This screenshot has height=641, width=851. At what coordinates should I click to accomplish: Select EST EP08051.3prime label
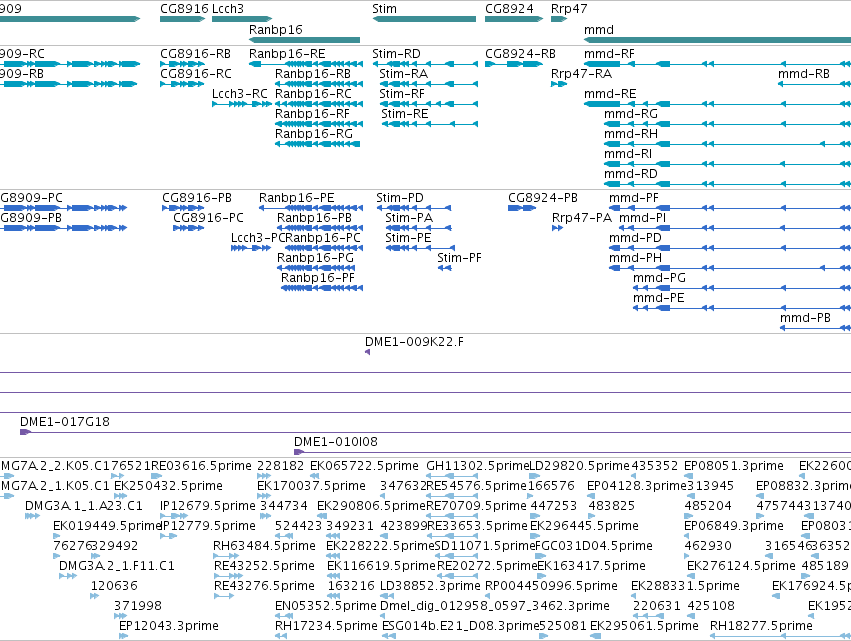pos(734,466)
